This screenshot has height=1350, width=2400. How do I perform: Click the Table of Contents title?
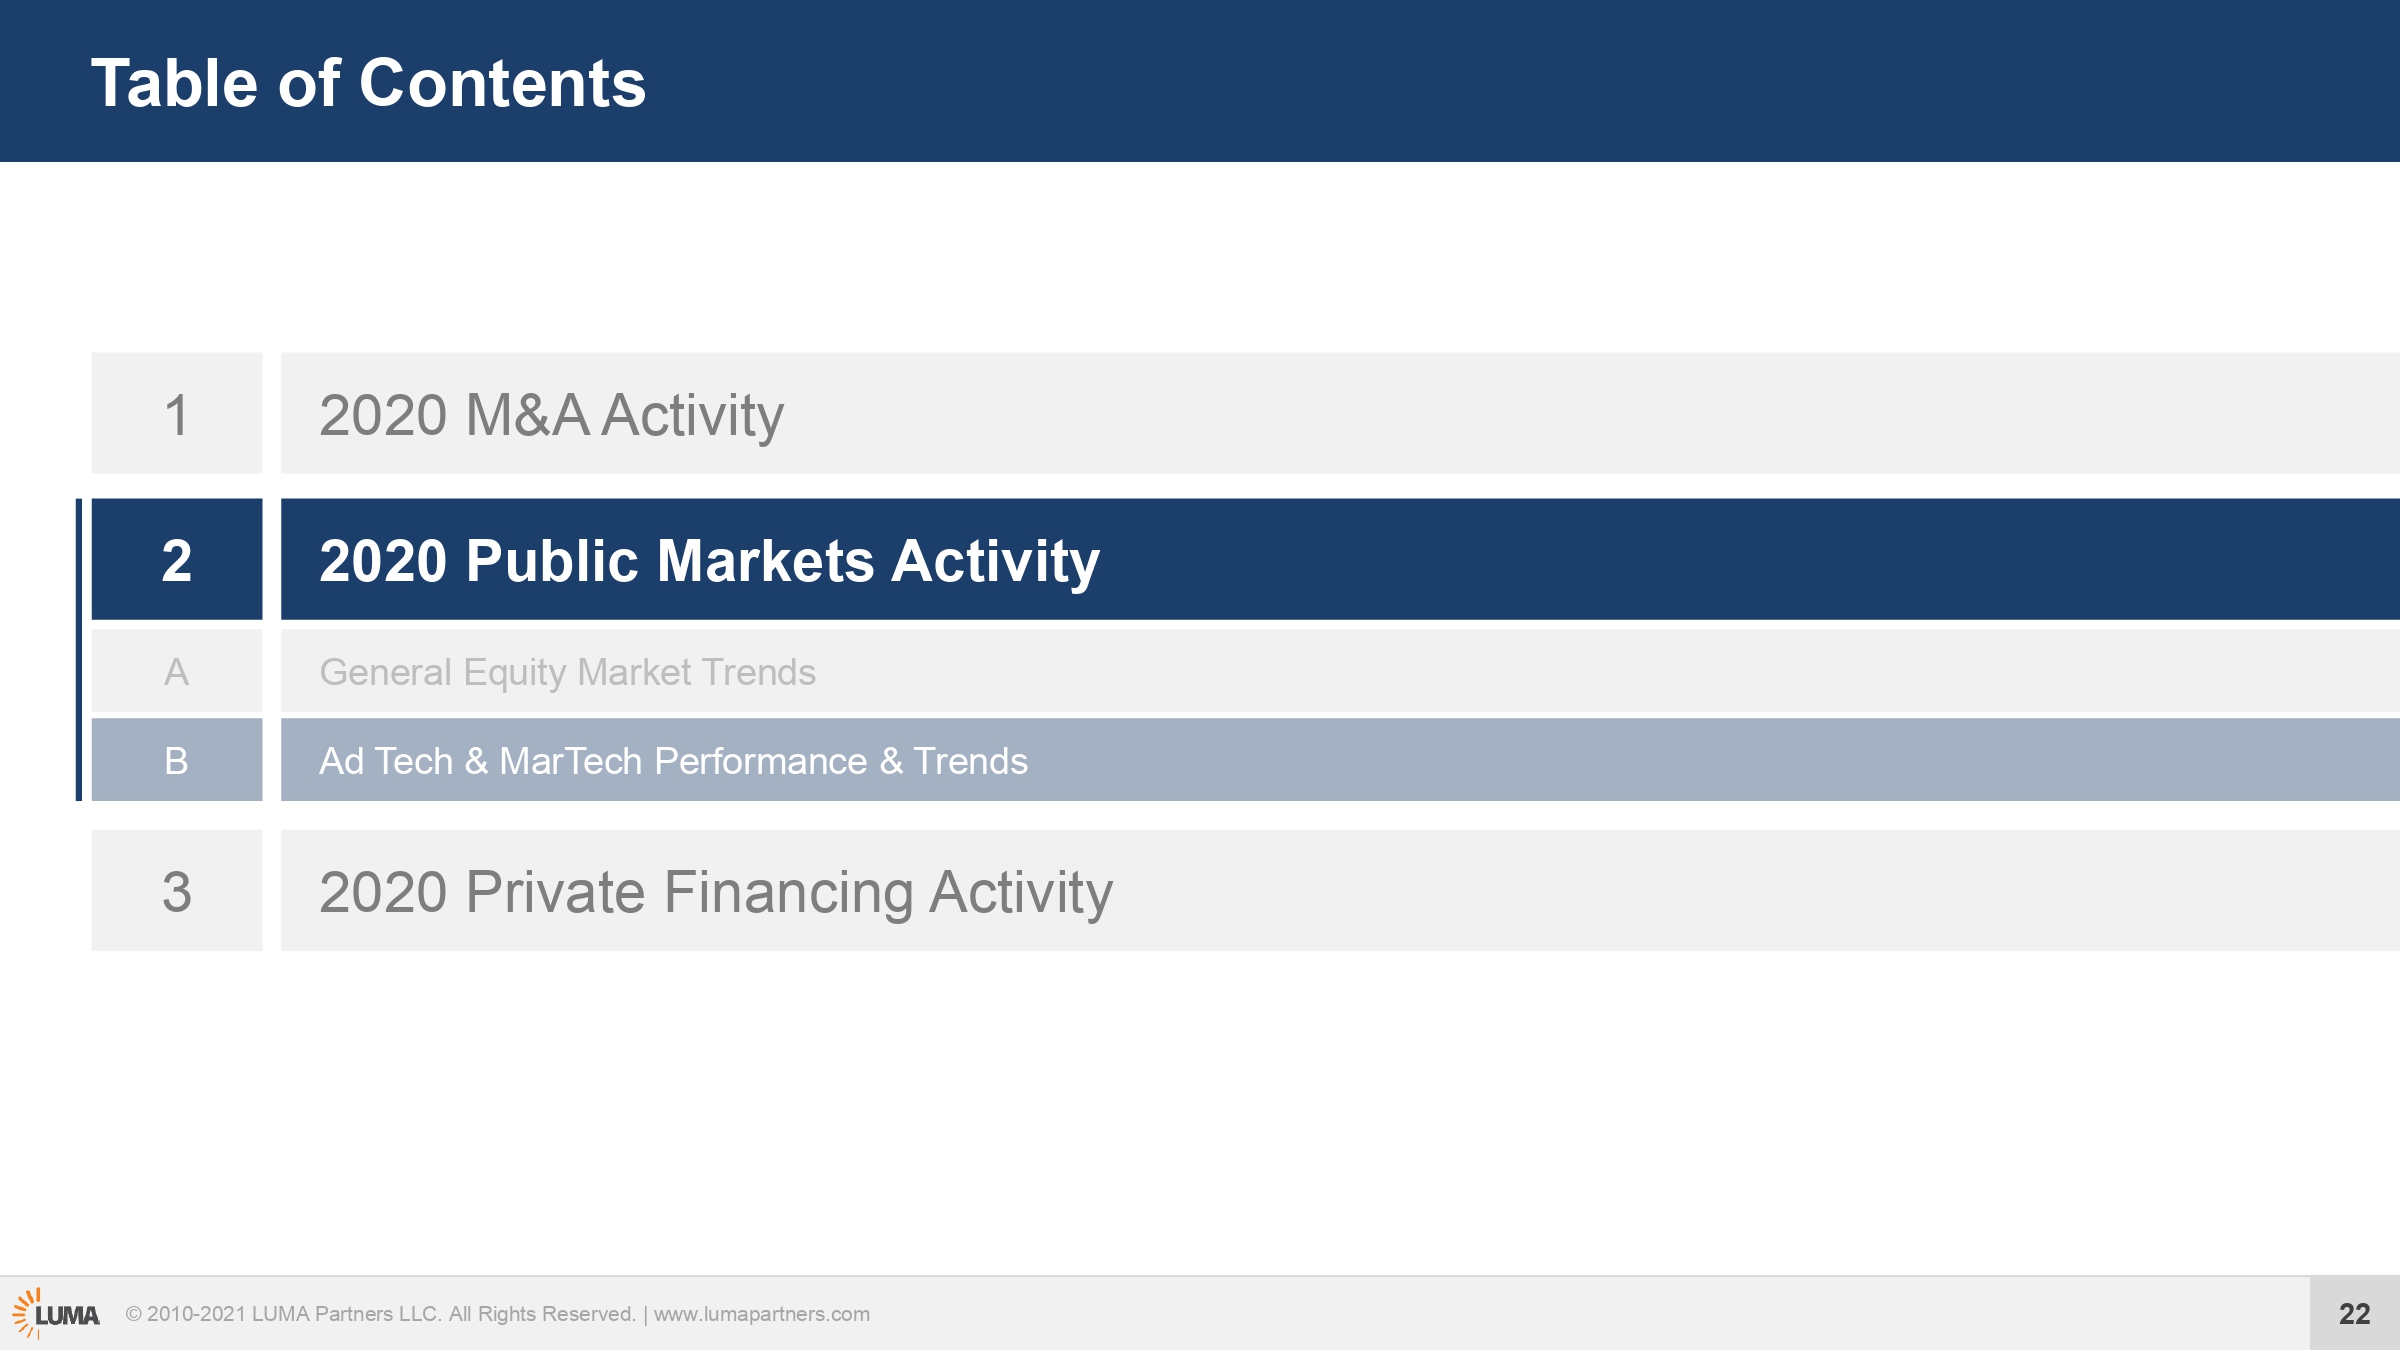[x=369, y=82]
